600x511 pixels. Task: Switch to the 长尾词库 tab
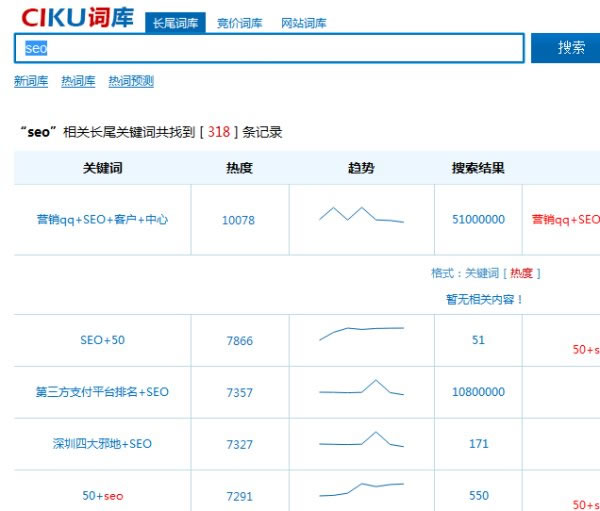[x=175, y=23]
